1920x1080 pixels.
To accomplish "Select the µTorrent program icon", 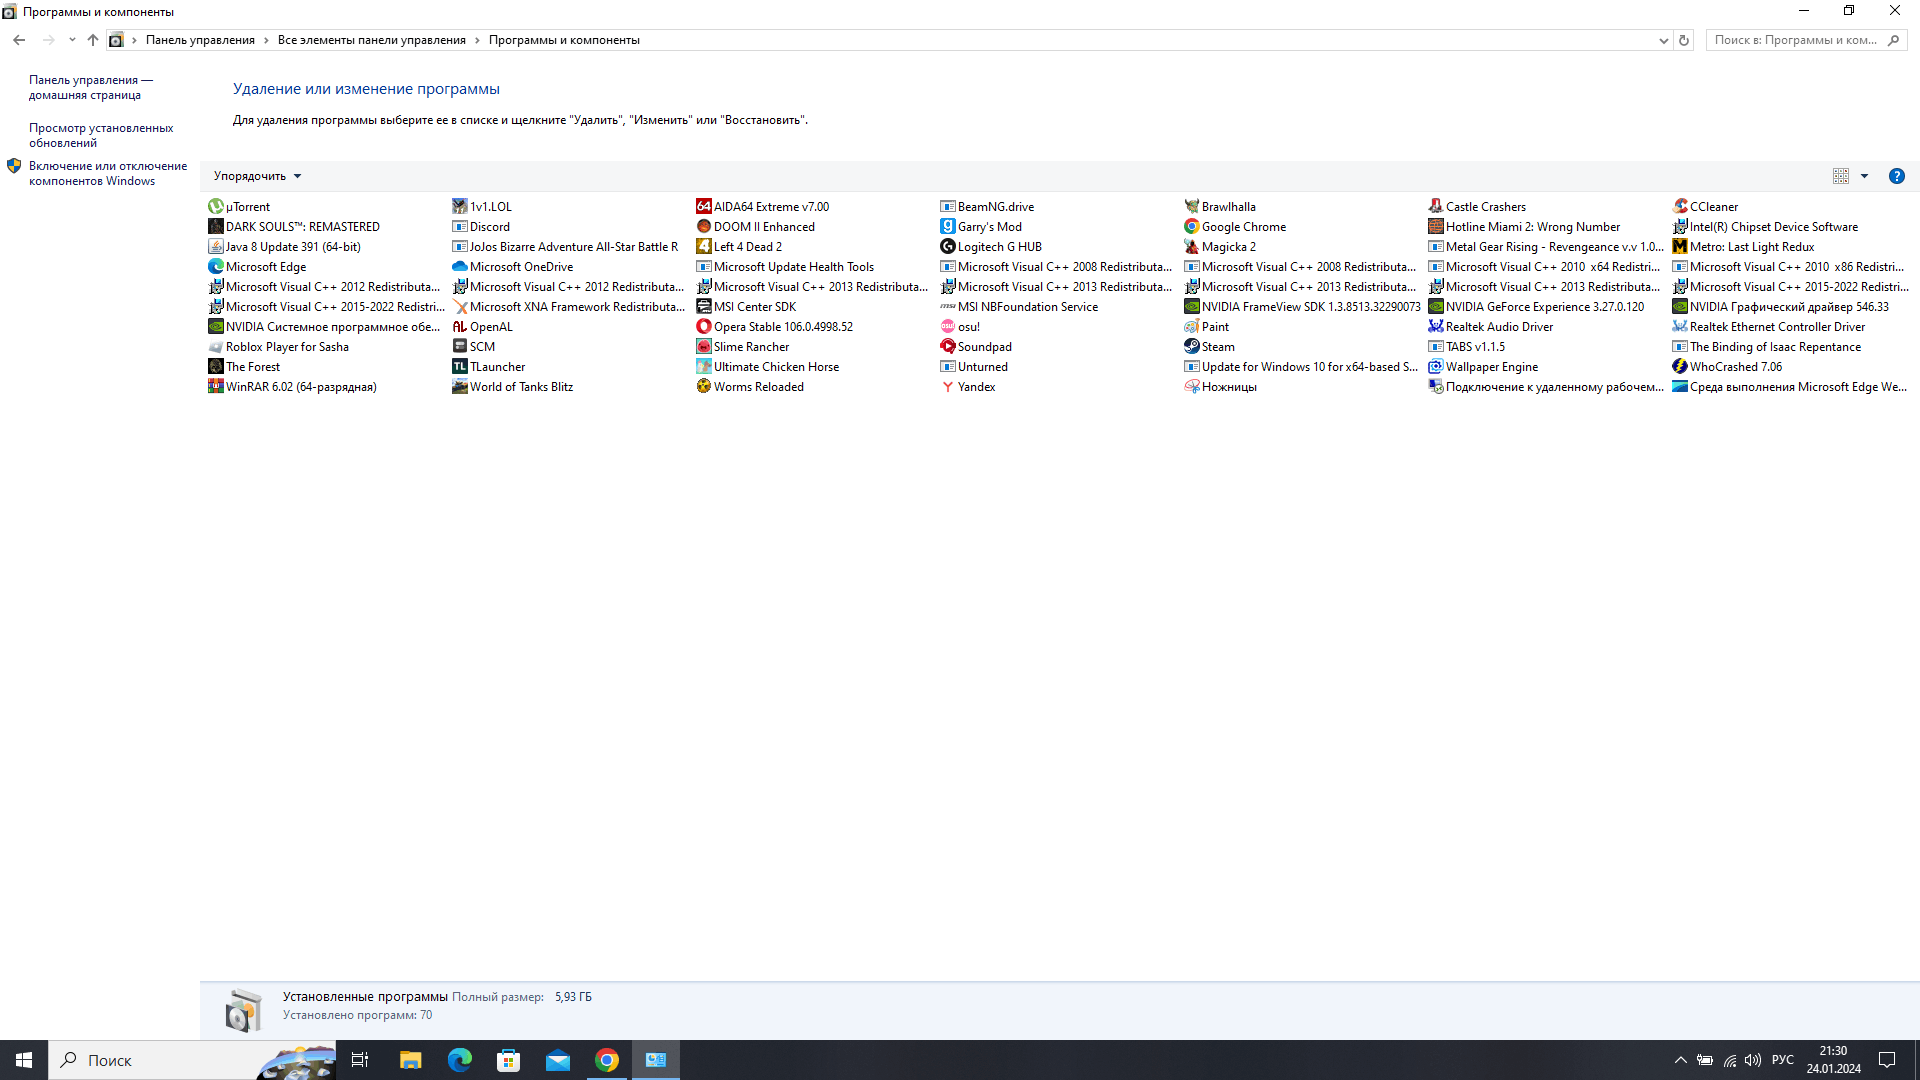I will pyautogui.click(x=215, y=207).
